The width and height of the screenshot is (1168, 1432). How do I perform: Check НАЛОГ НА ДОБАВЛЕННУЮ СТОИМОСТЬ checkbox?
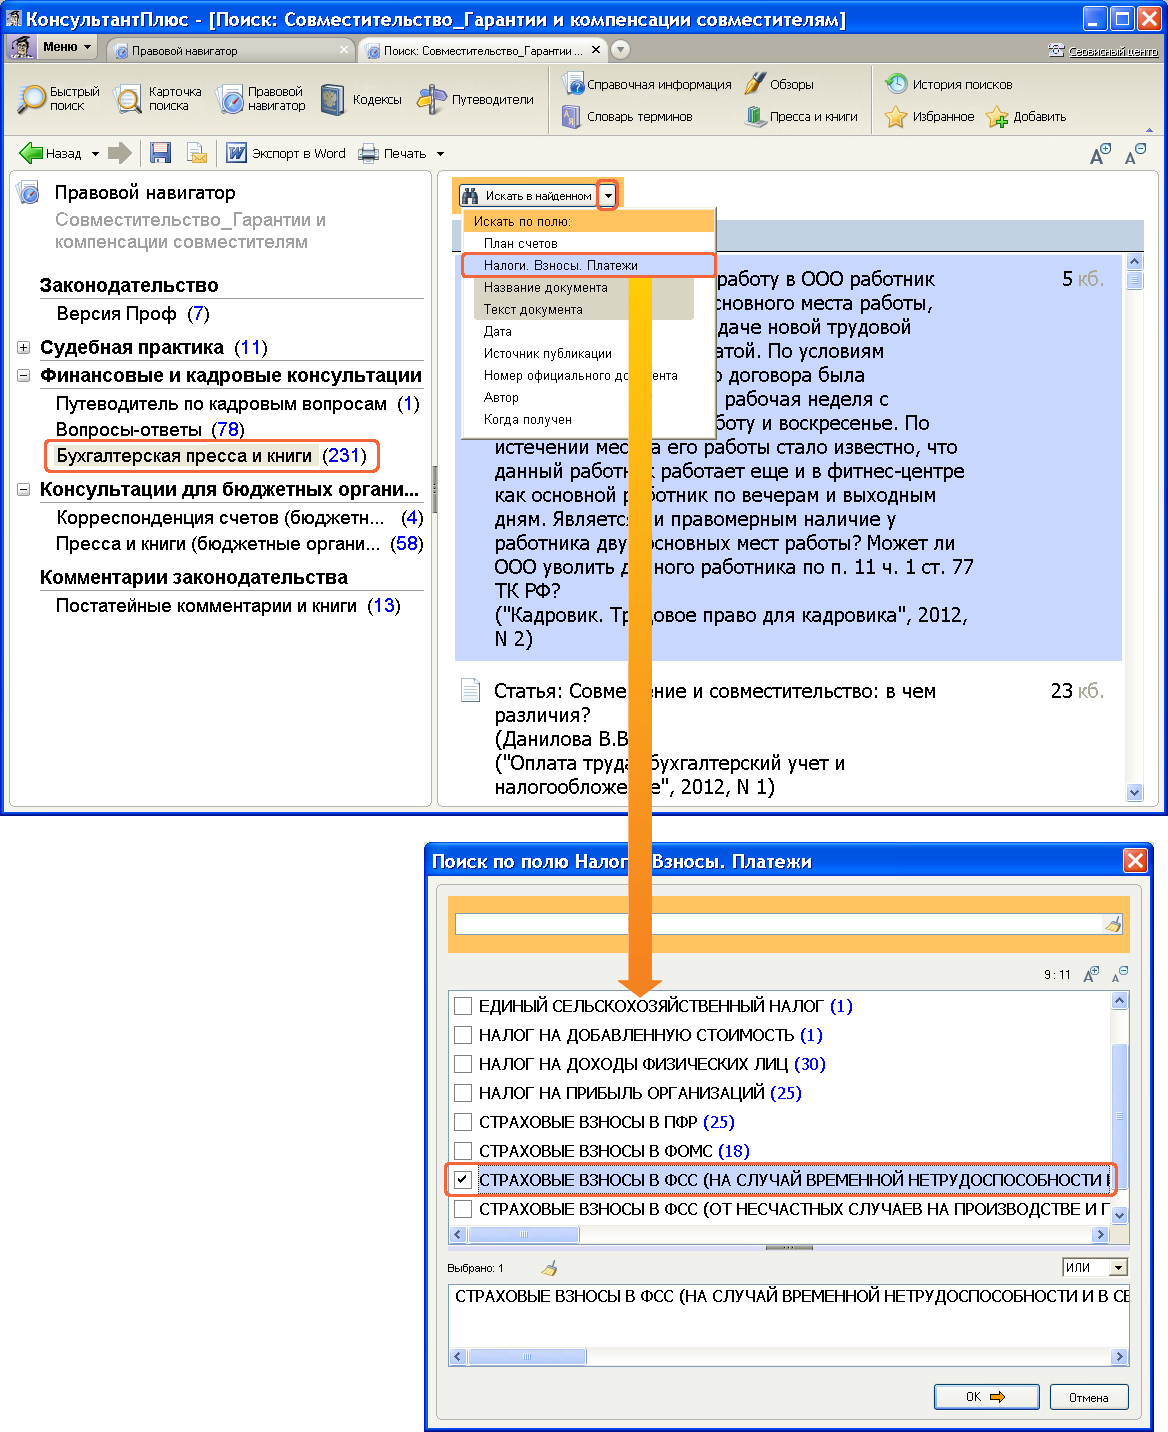pos(463,1035)
